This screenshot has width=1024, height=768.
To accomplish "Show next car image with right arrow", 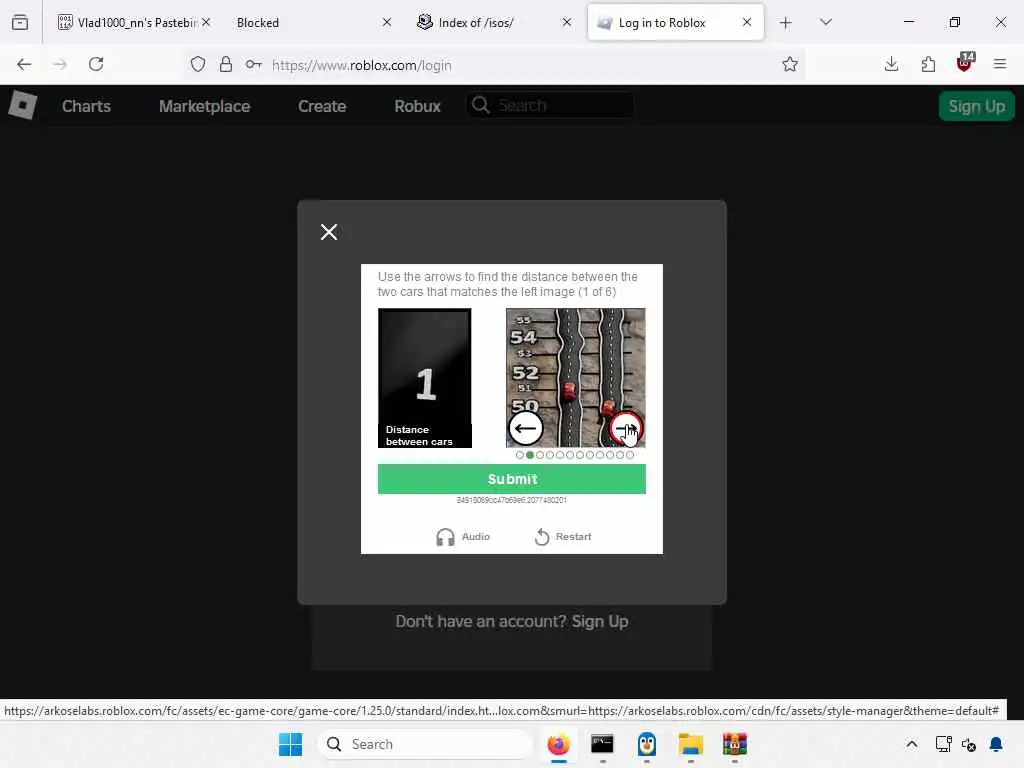I will tap(626, 428).
